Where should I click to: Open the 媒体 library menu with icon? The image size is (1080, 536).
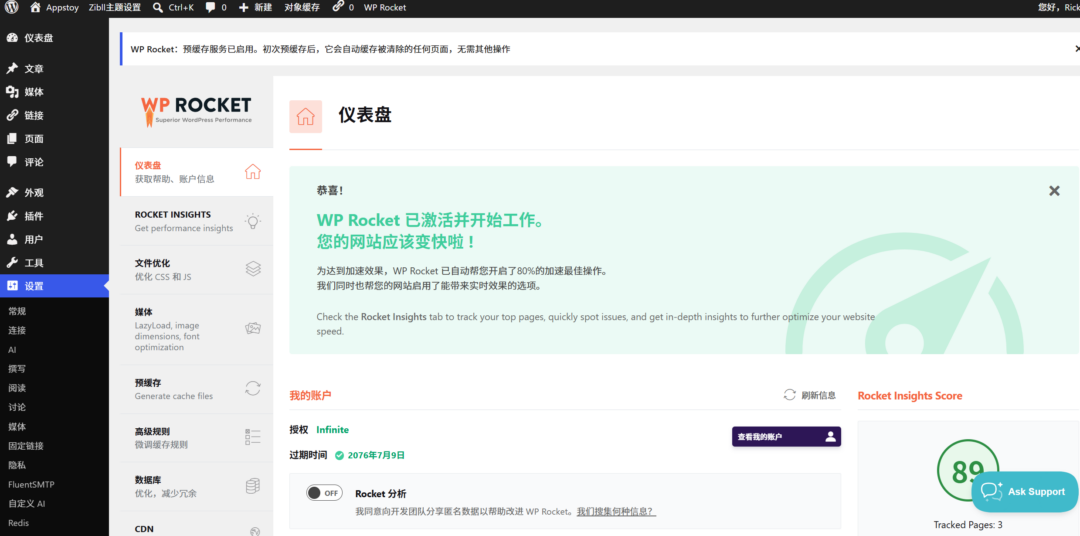pos(54,92)
